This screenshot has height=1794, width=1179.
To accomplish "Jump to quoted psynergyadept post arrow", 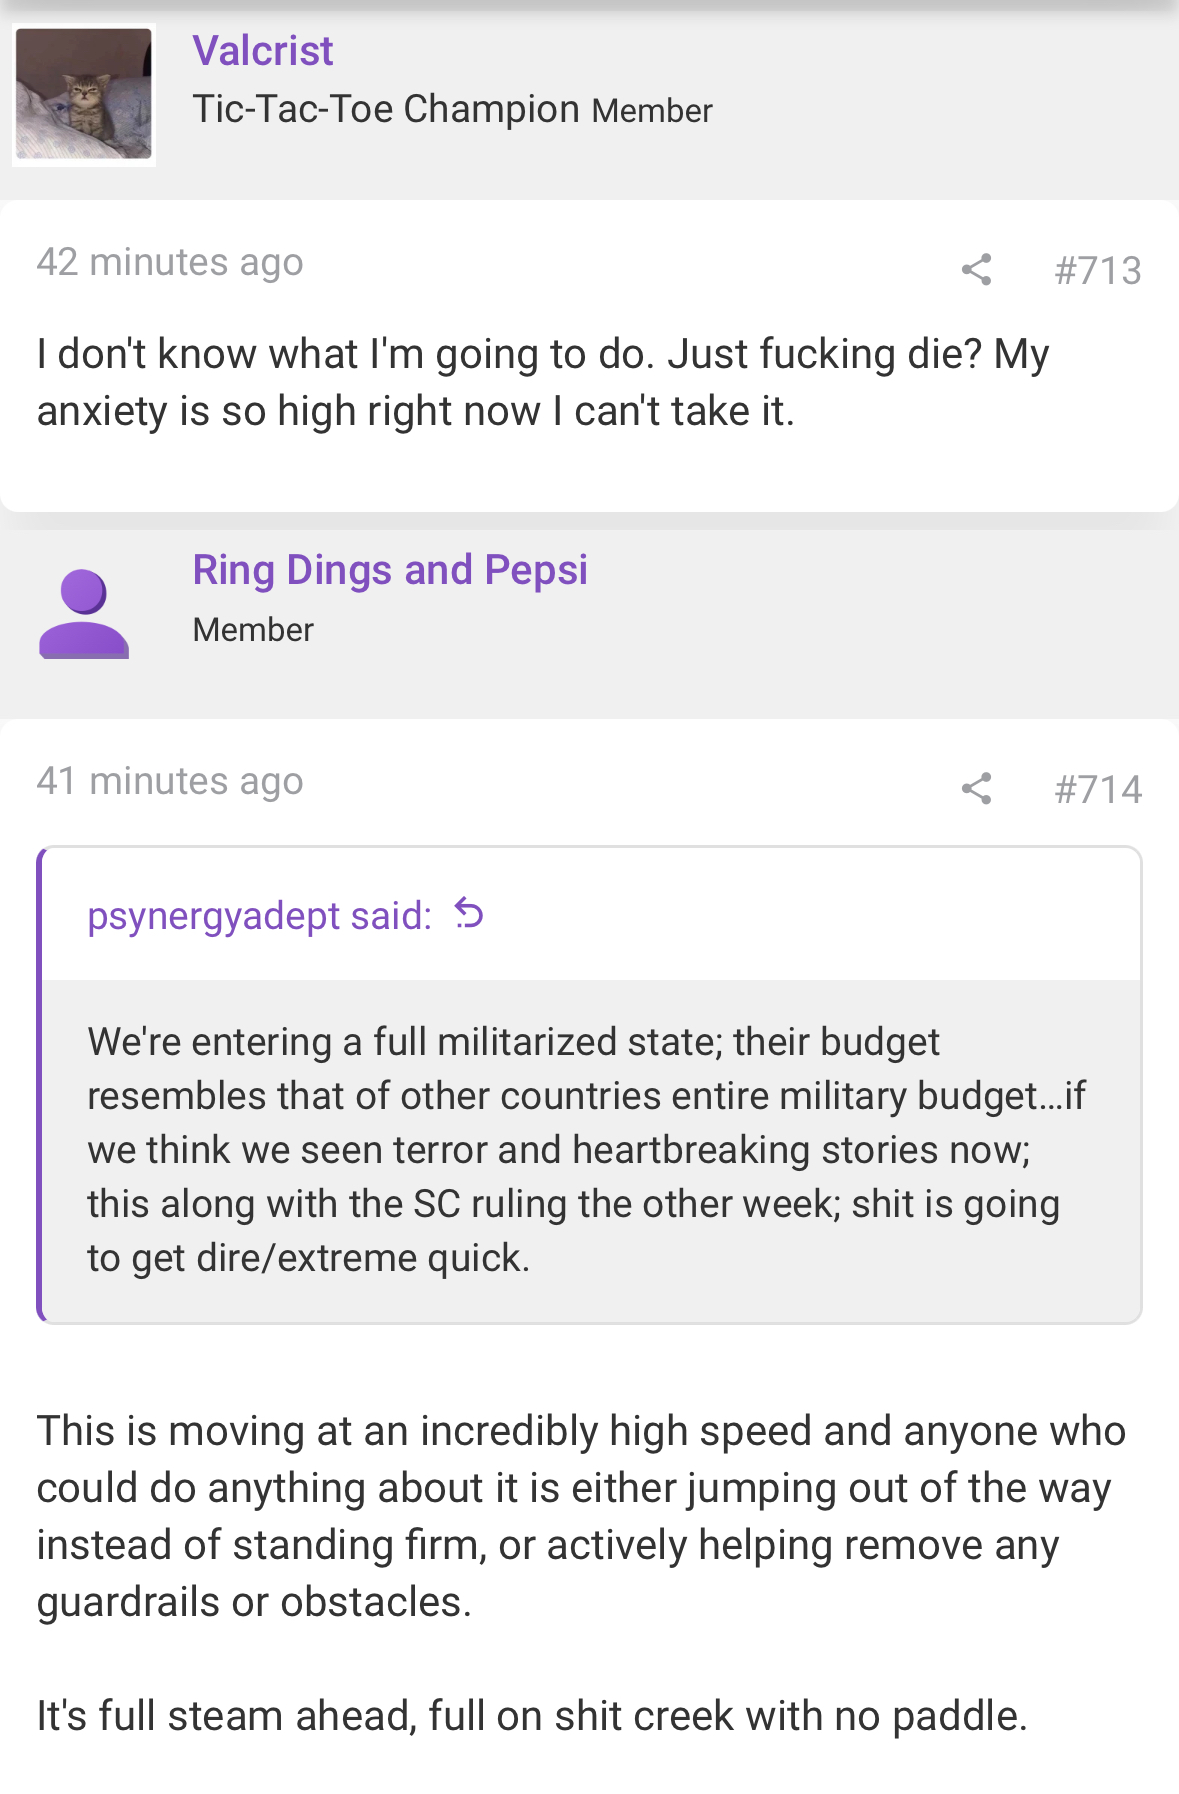I will point(469,913).
